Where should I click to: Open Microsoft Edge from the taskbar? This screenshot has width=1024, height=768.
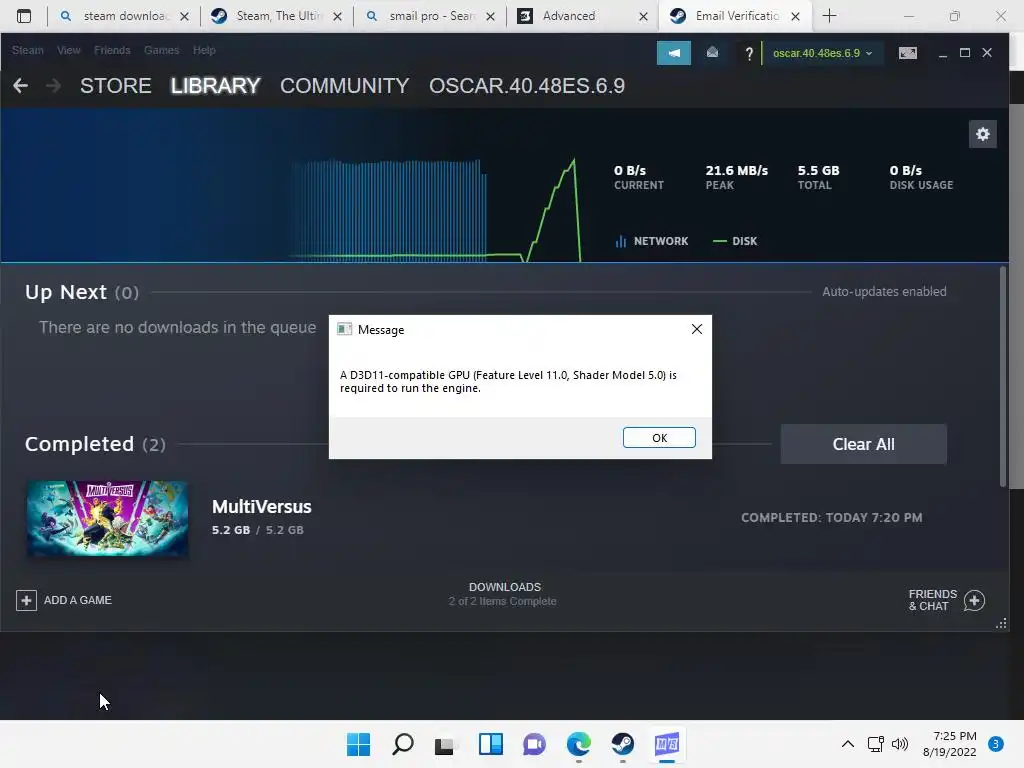(579, 744)
